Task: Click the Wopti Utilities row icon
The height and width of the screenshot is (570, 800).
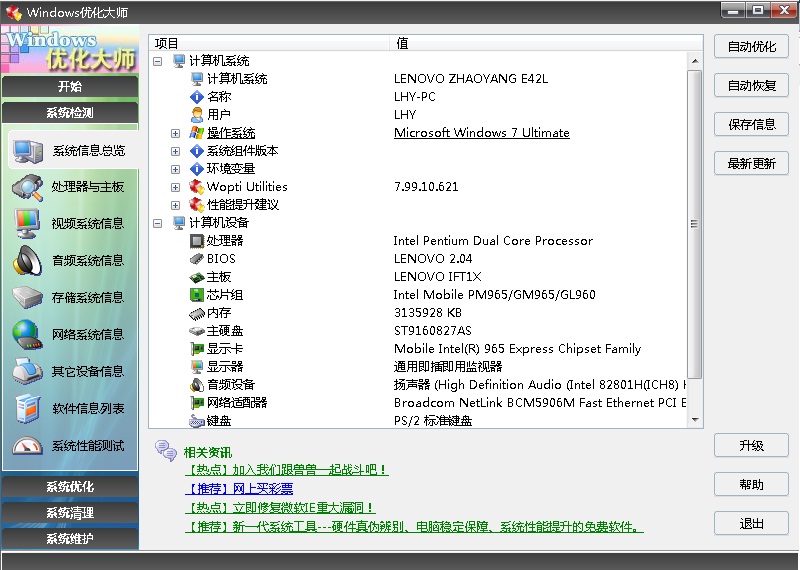Action: pos(196,187)
